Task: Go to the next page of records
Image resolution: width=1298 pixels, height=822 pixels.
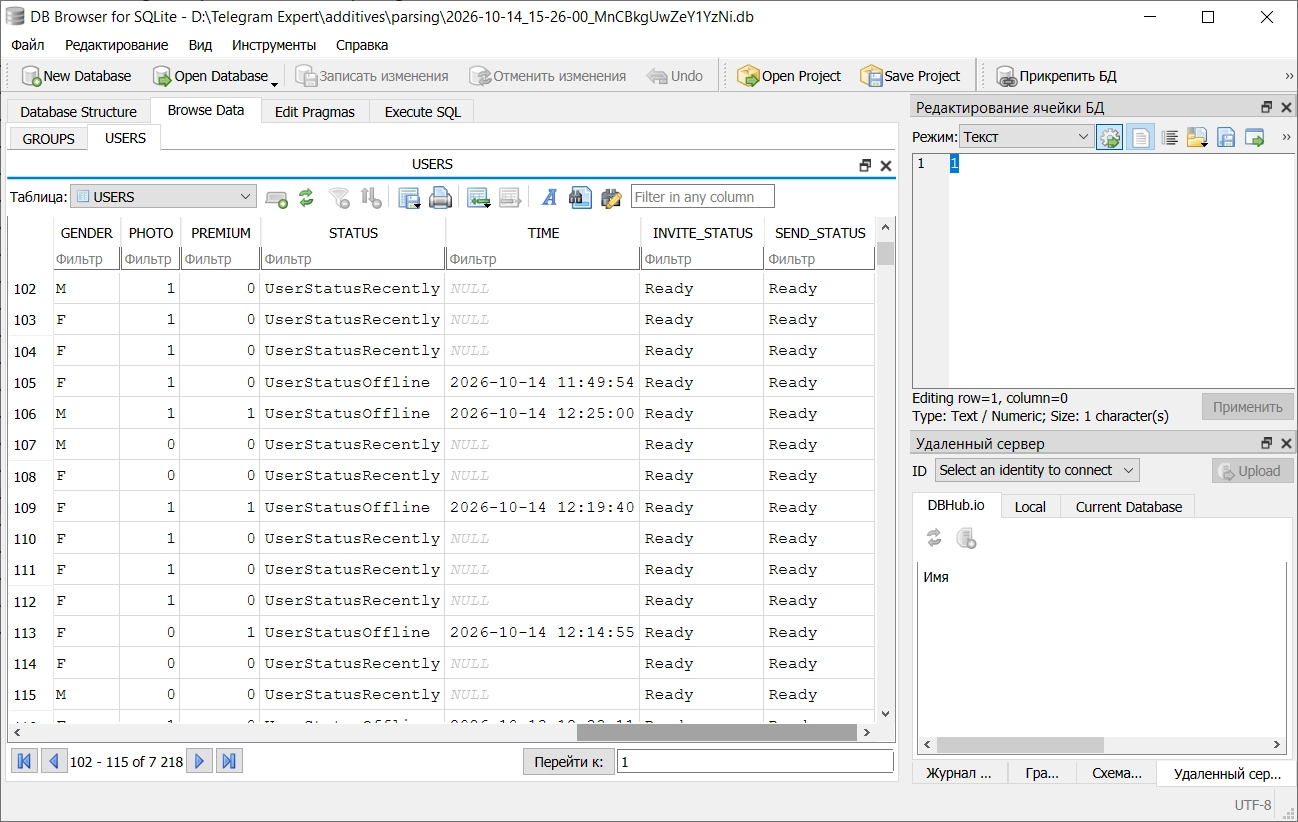Action: click(x=200, y=762)
